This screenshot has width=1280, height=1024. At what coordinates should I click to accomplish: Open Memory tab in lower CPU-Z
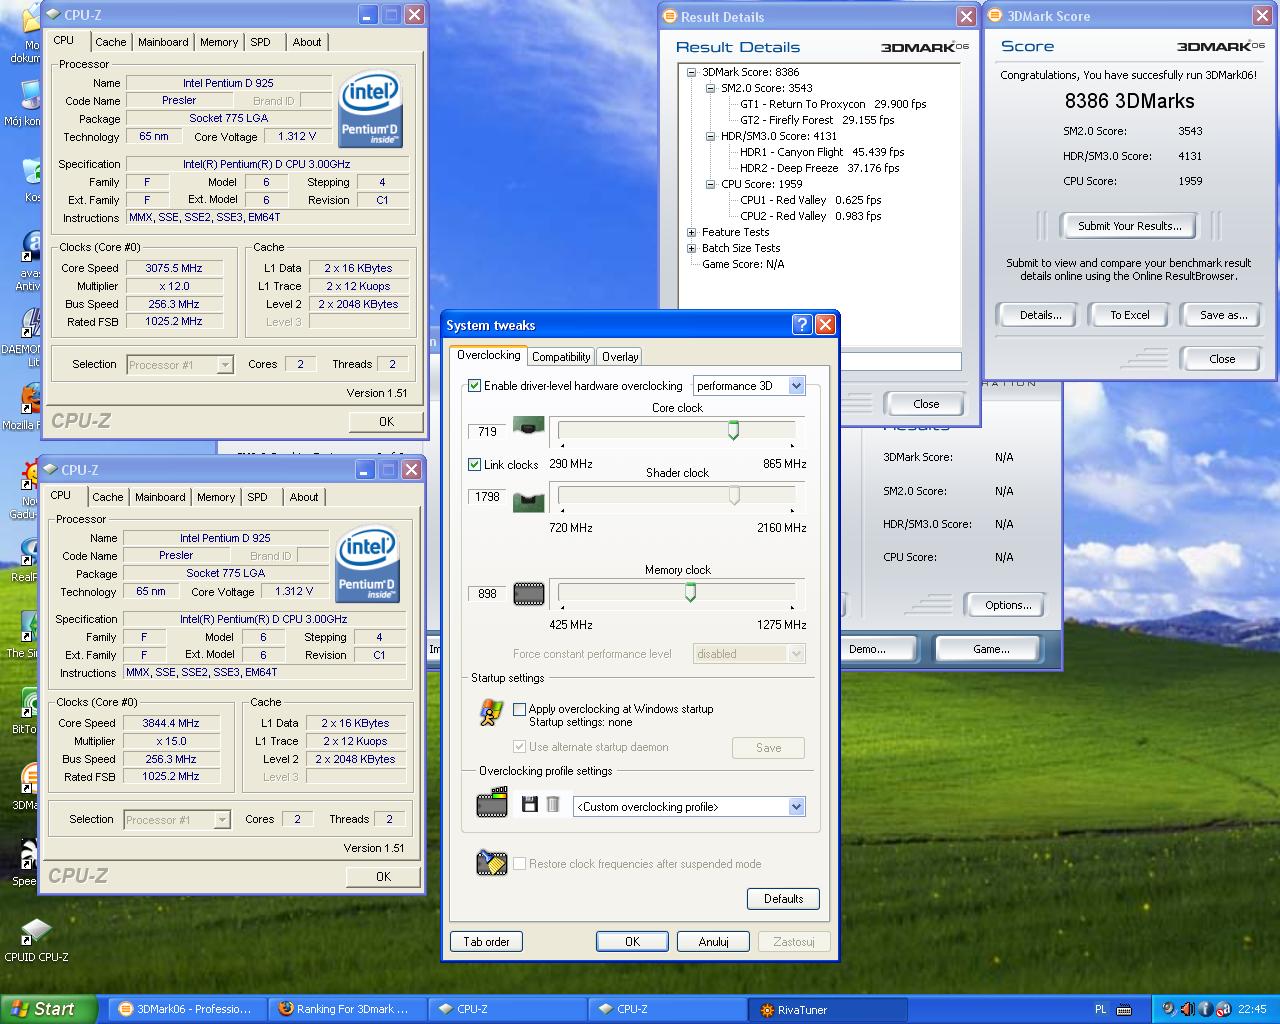pyautogui.click(x=216, y=497)
